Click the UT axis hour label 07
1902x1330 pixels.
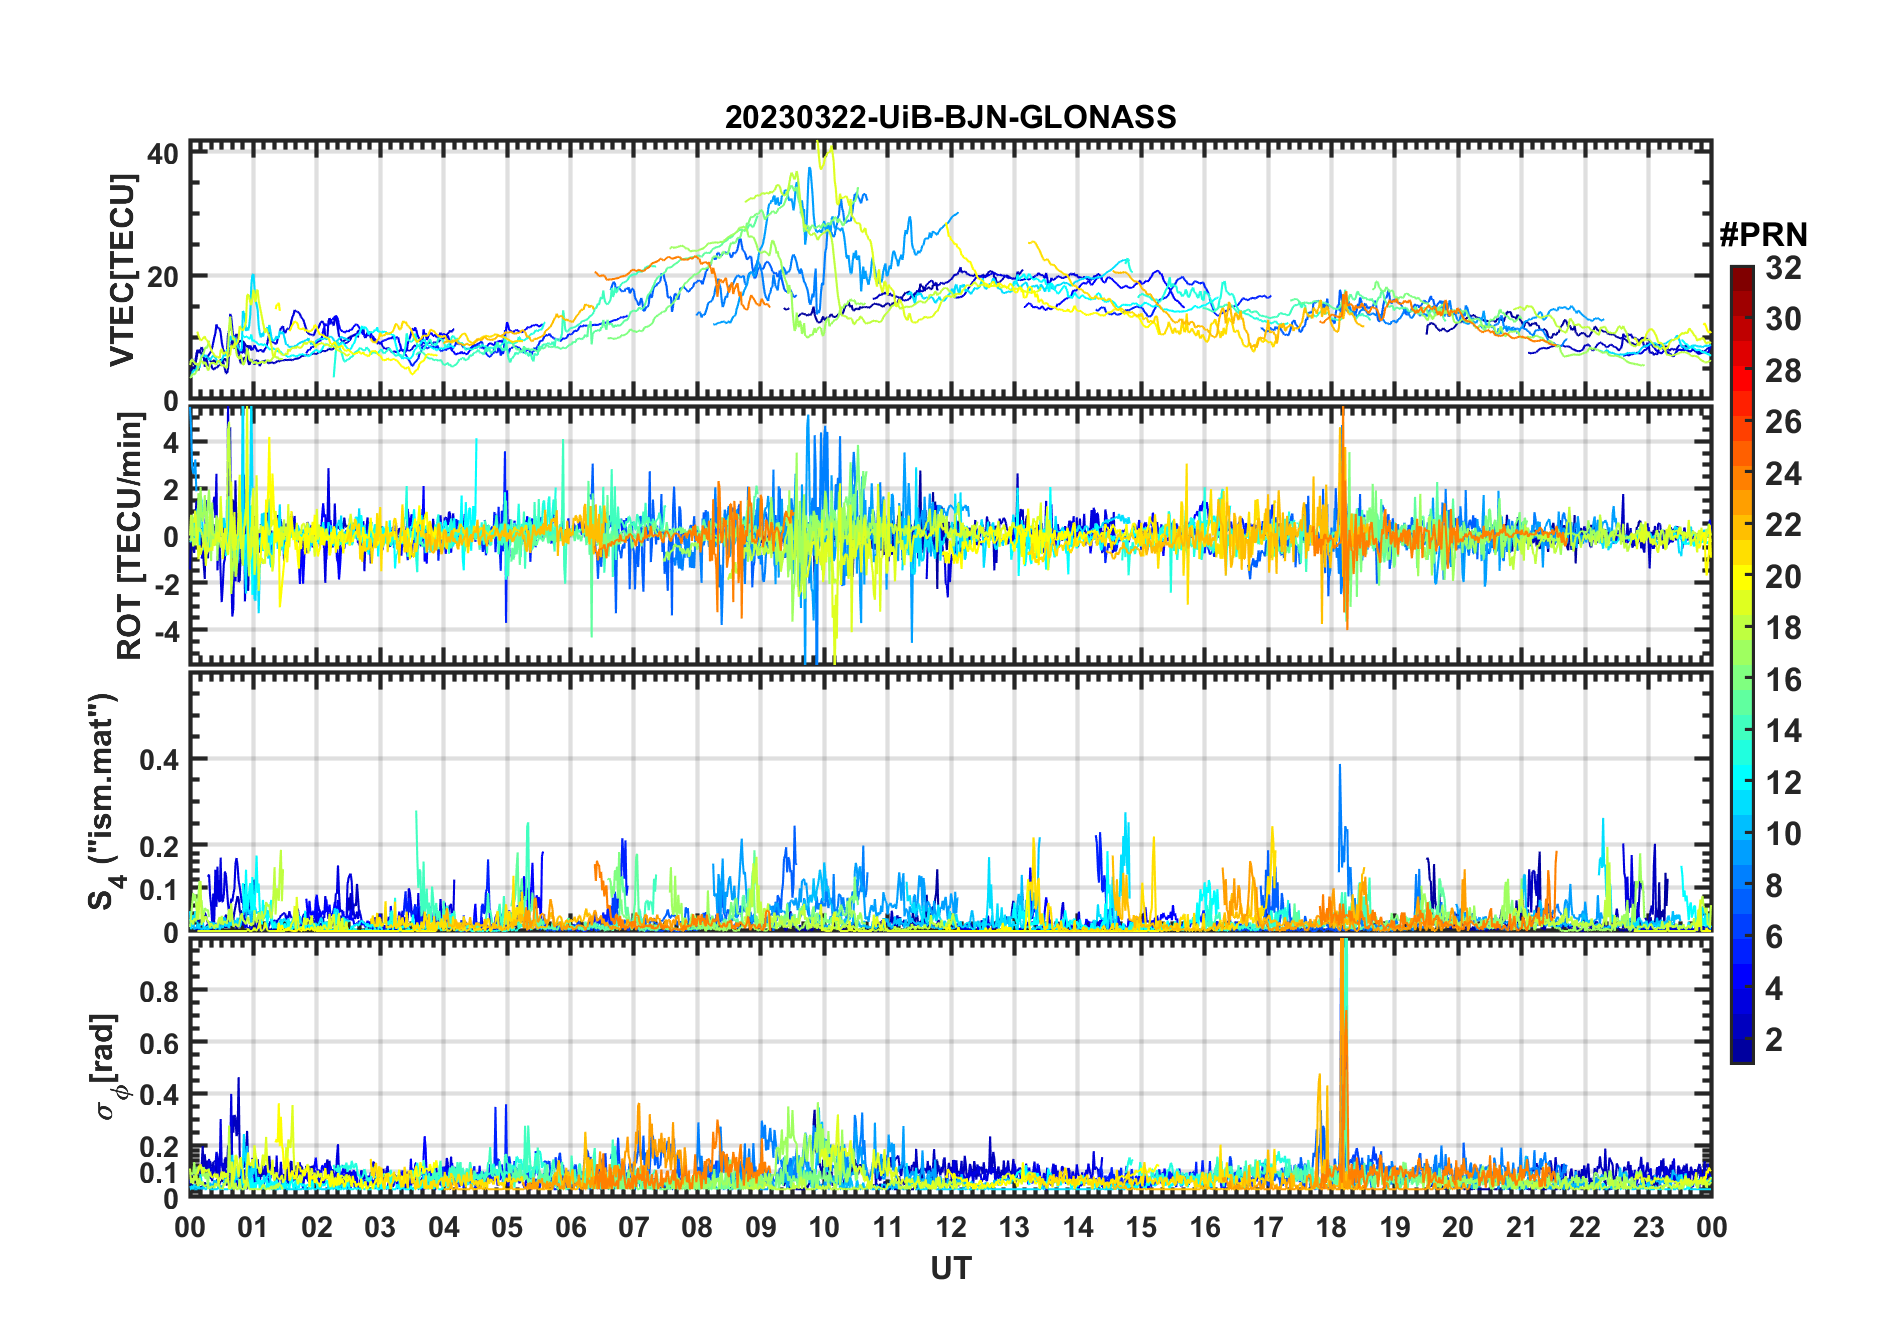click(634, 1227)
